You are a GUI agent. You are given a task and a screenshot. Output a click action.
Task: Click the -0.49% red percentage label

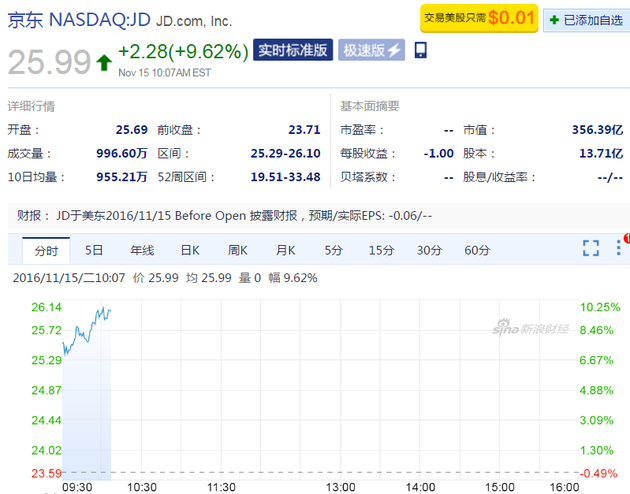pos(598,474)
